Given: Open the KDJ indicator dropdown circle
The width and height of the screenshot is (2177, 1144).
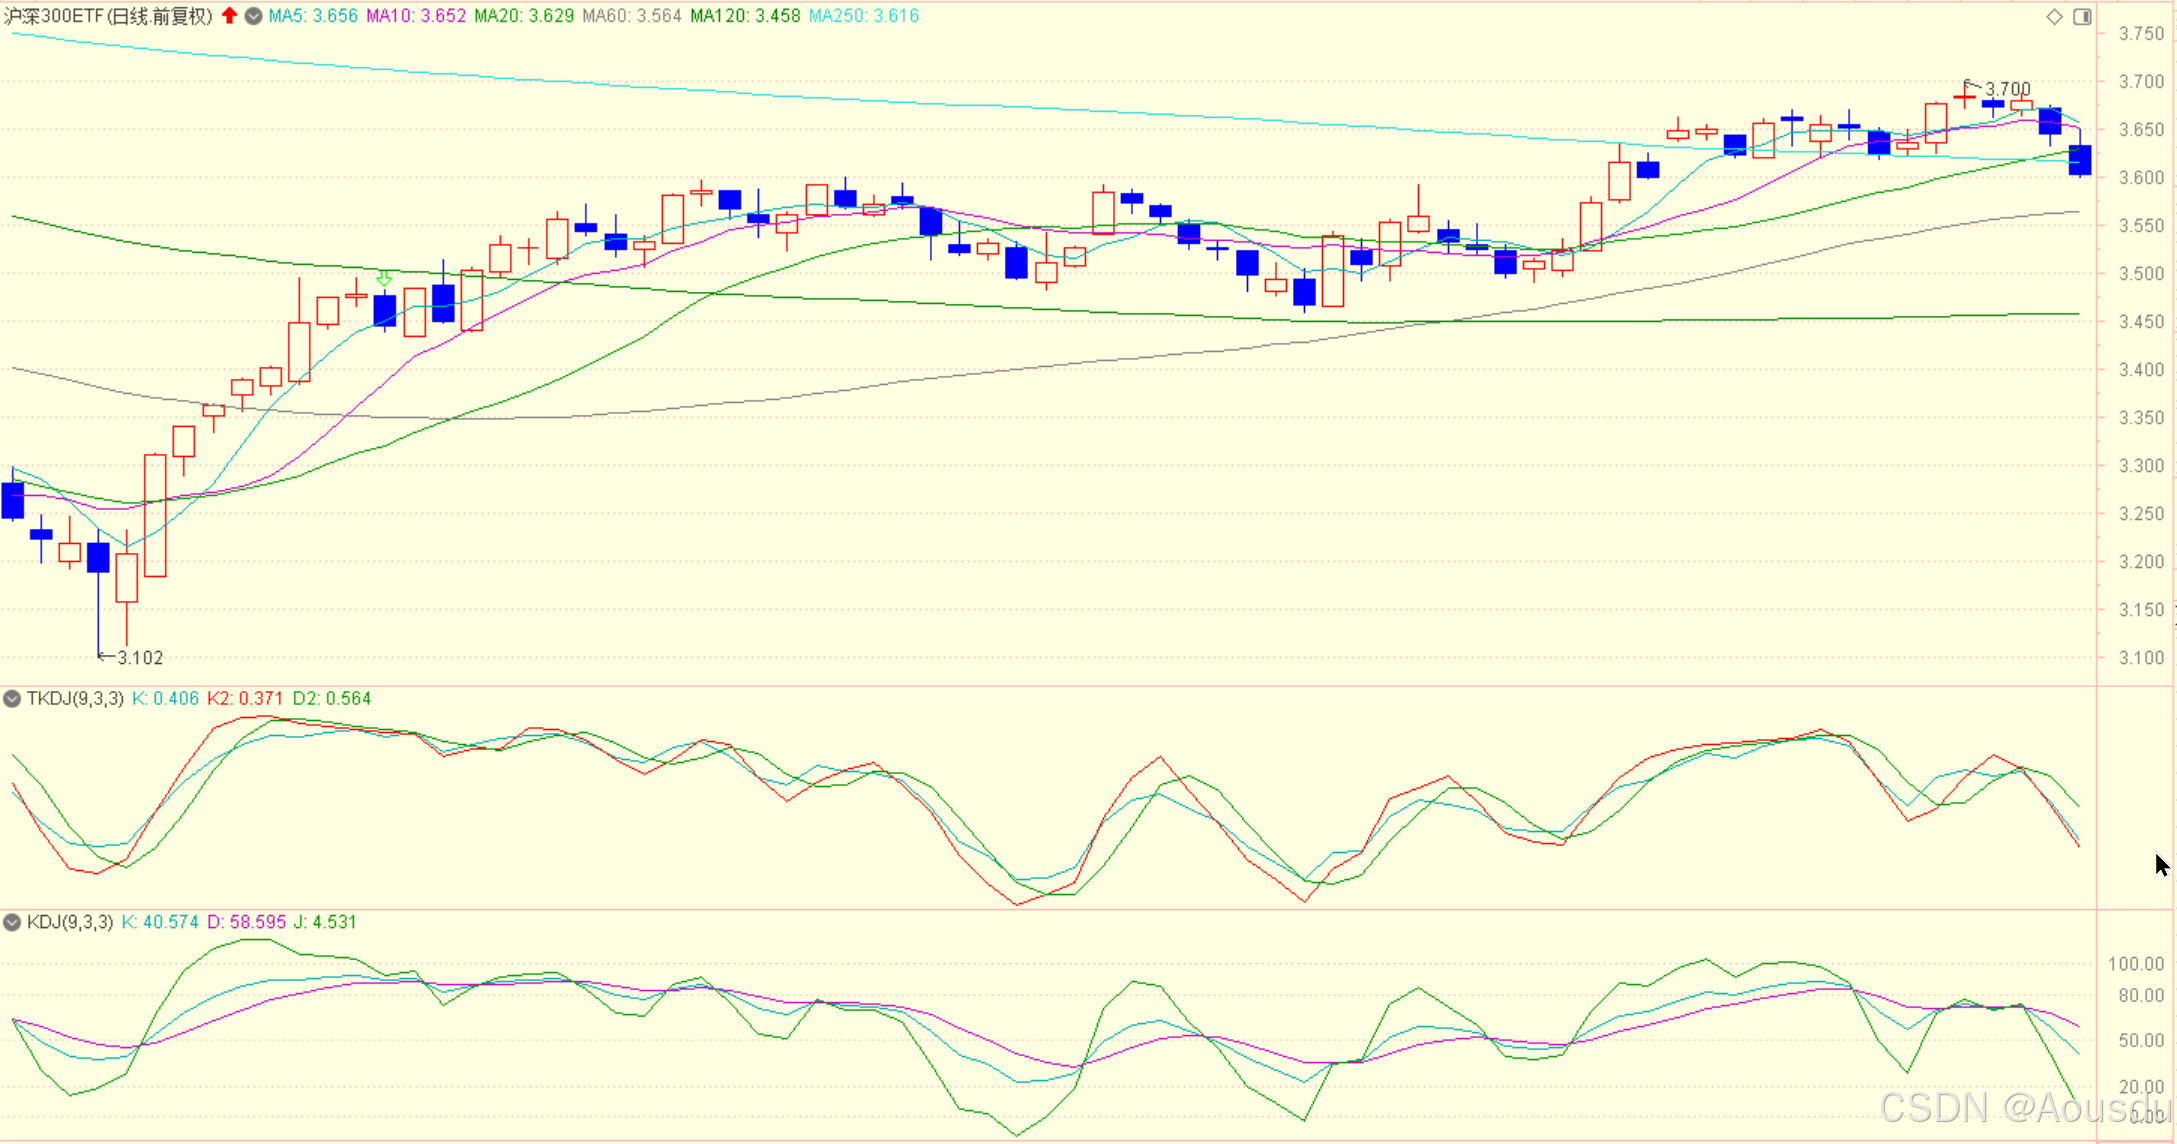Looking at the screenshot, I should [12, 922].
